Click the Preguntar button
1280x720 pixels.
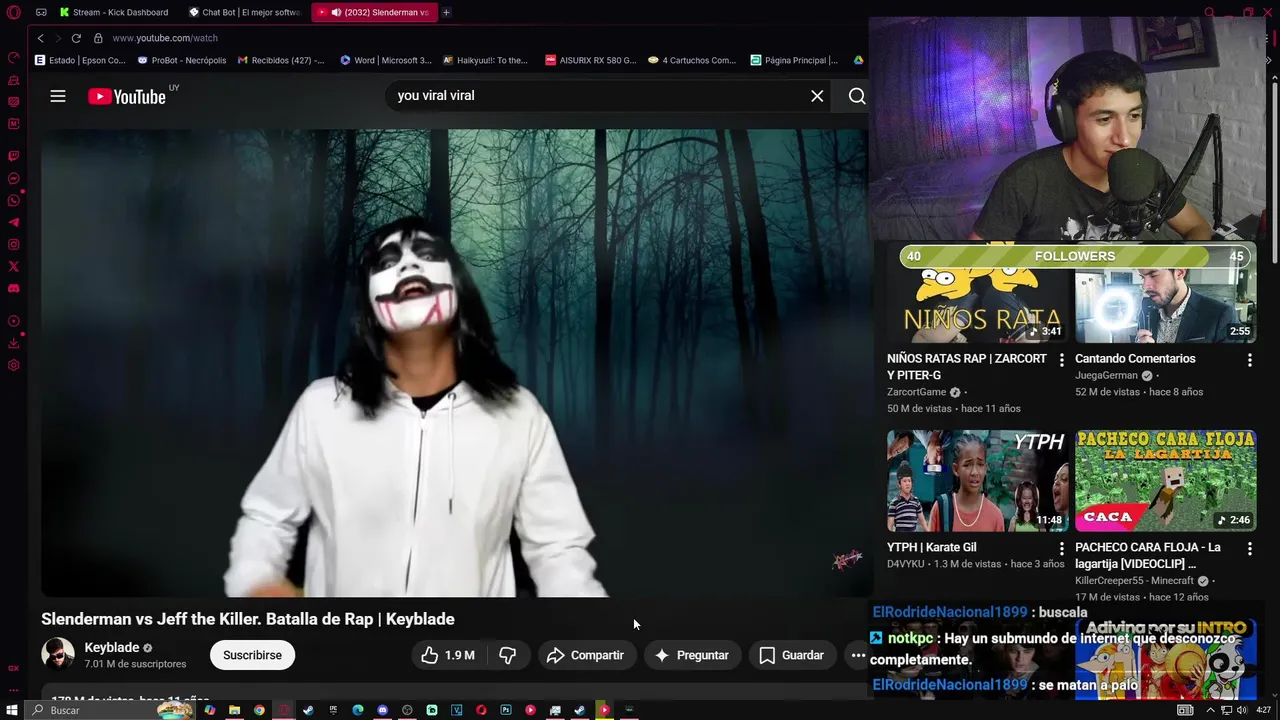click(x=692, y=655)
